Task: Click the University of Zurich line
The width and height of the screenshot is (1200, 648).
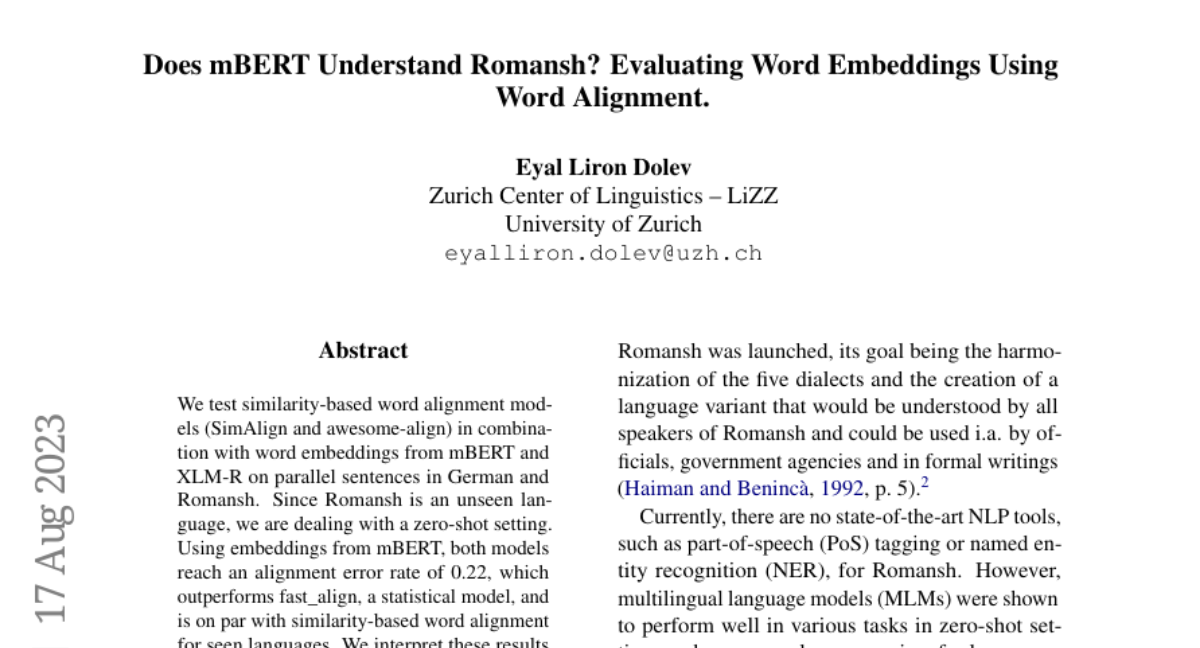Action: (603, 224)
